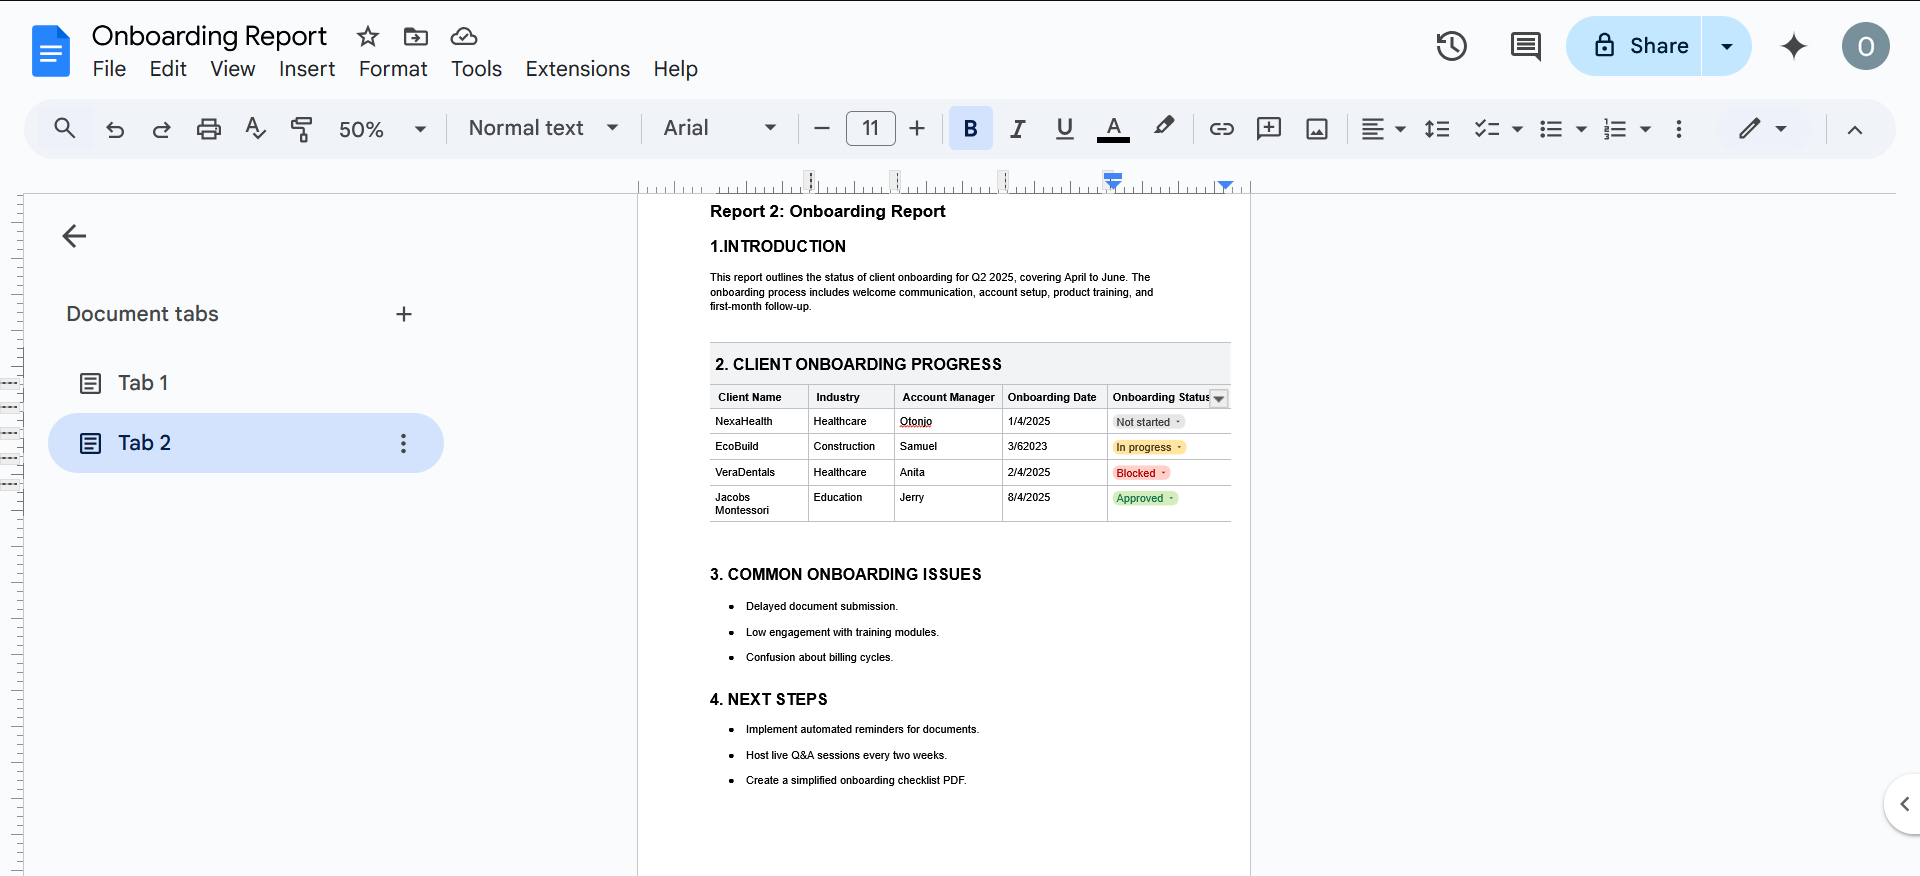1920x876 pixels.
Task: Open the Edit menu
Action: click(x=168, y=69)
